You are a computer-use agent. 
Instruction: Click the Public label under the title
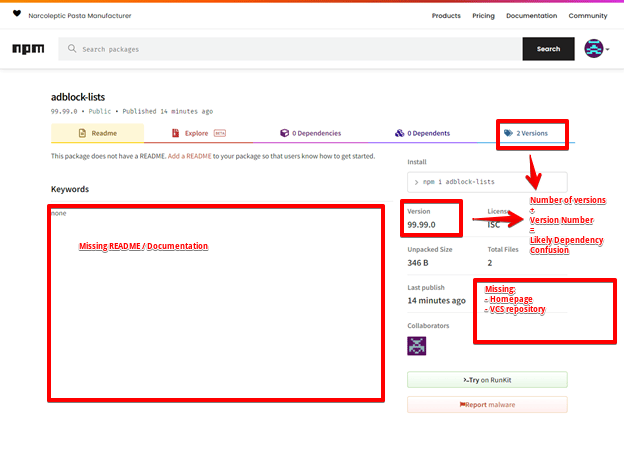(99, 111)
